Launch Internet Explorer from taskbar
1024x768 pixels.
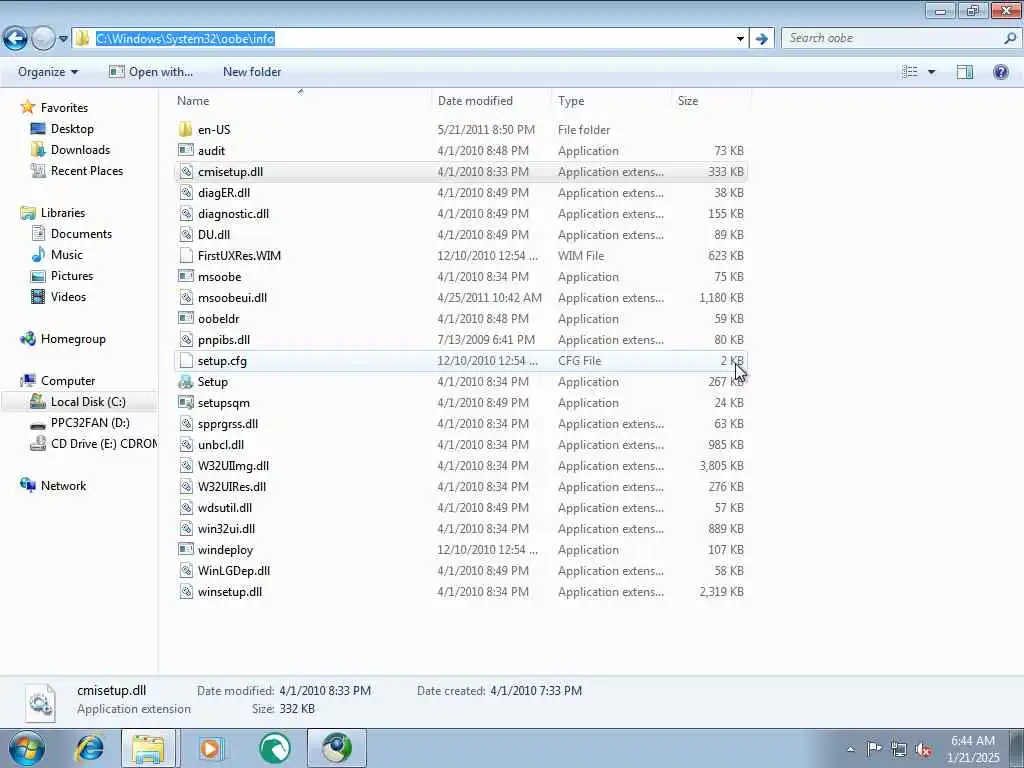pos(89,748)
